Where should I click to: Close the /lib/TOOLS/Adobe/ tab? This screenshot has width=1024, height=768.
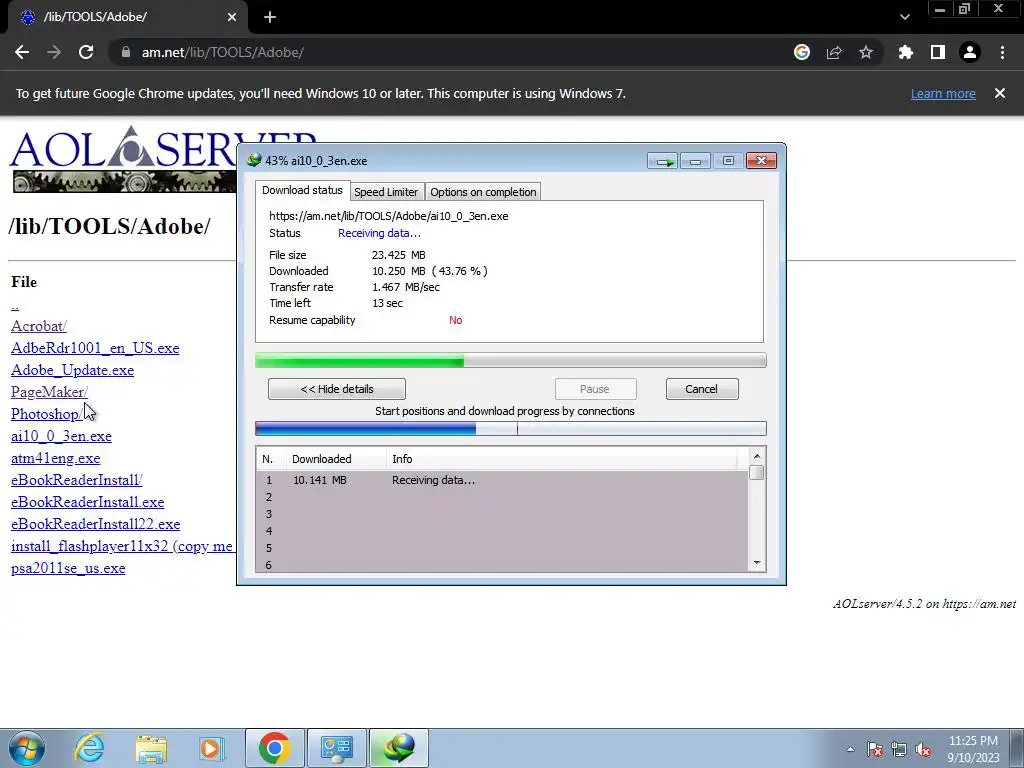pyautogui.click(x=232, y=17)
